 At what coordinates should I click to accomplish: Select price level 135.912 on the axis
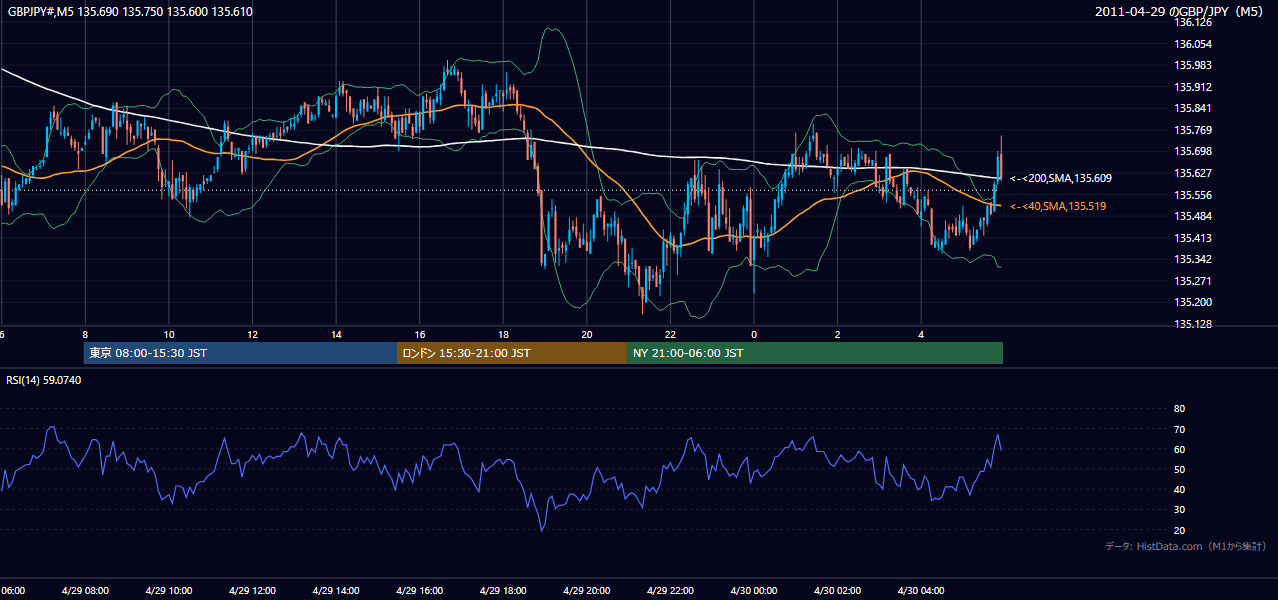pyautogui.click(x=1193, y=87)
